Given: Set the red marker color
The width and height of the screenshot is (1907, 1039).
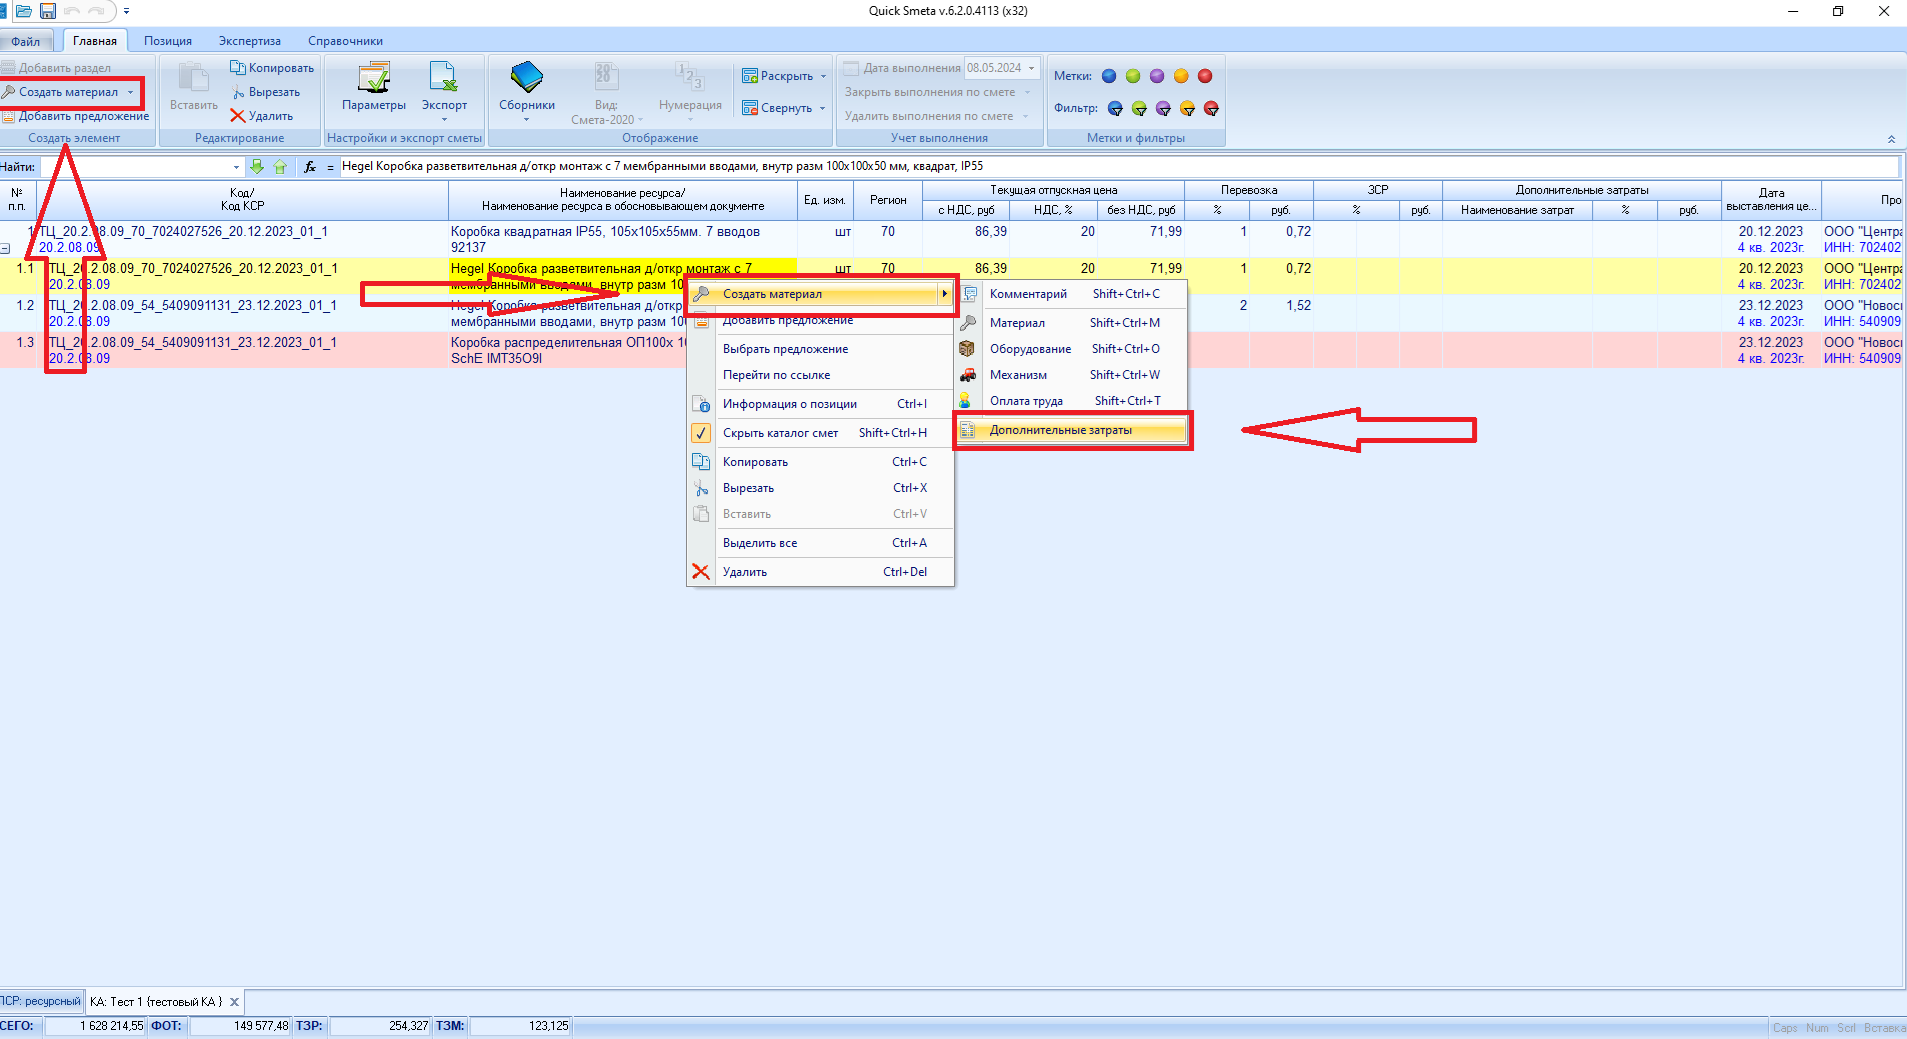Looking at the screenshot, I should 1205,76.
